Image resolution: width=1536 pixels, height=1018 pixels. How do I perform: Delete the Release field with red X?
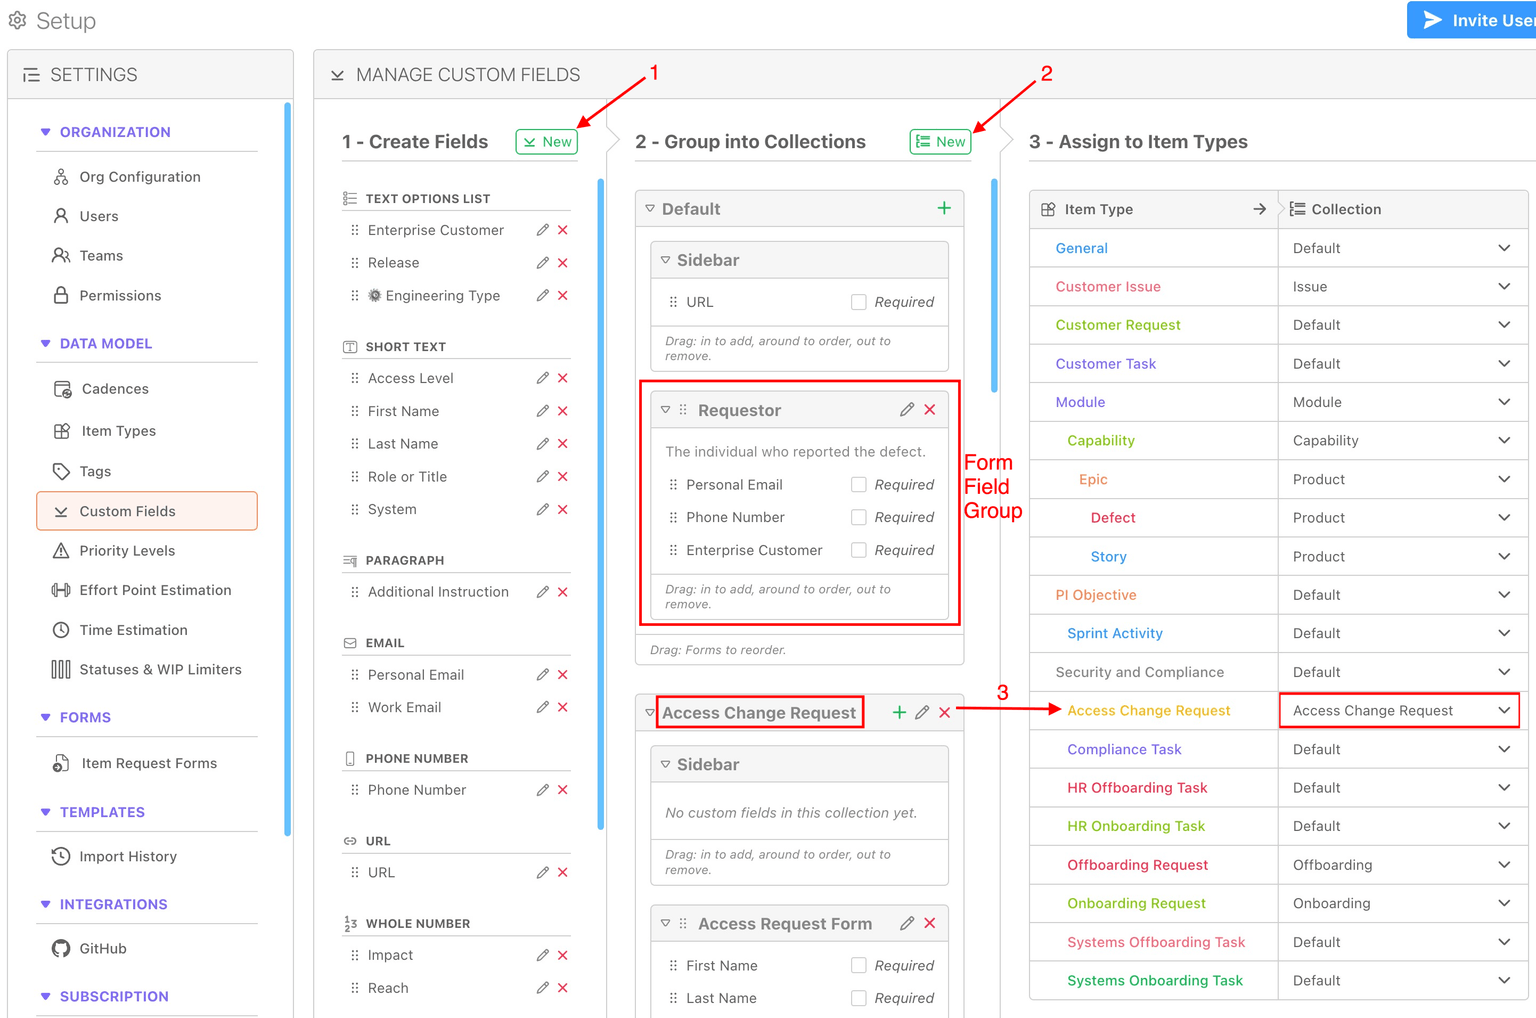tap(563, 263)
